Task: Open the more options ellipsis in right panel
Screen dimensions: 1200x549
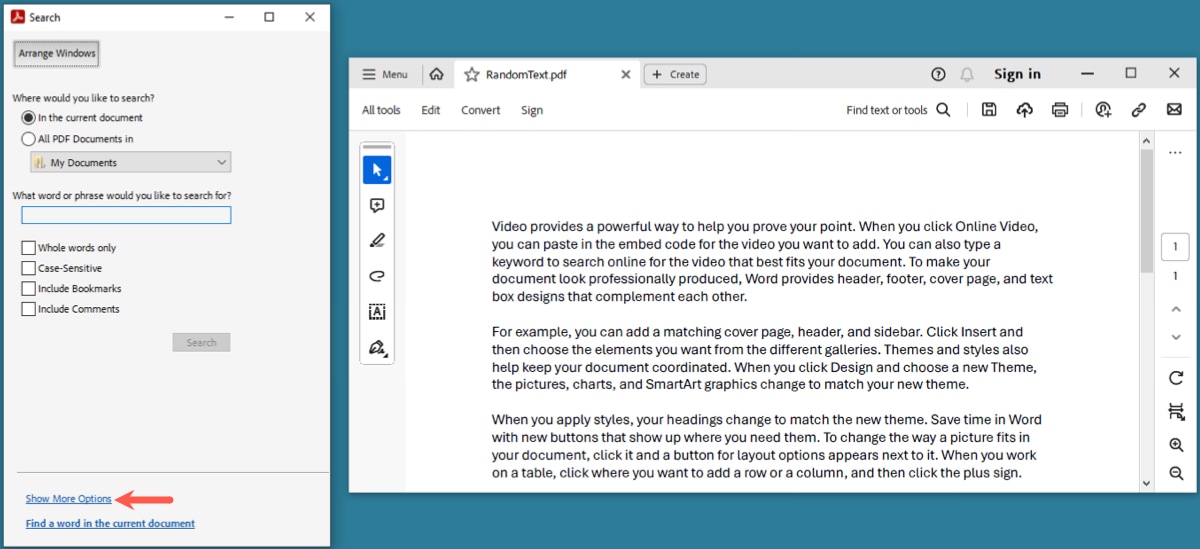Action: pyautogui.click(x=1175, y=153)
